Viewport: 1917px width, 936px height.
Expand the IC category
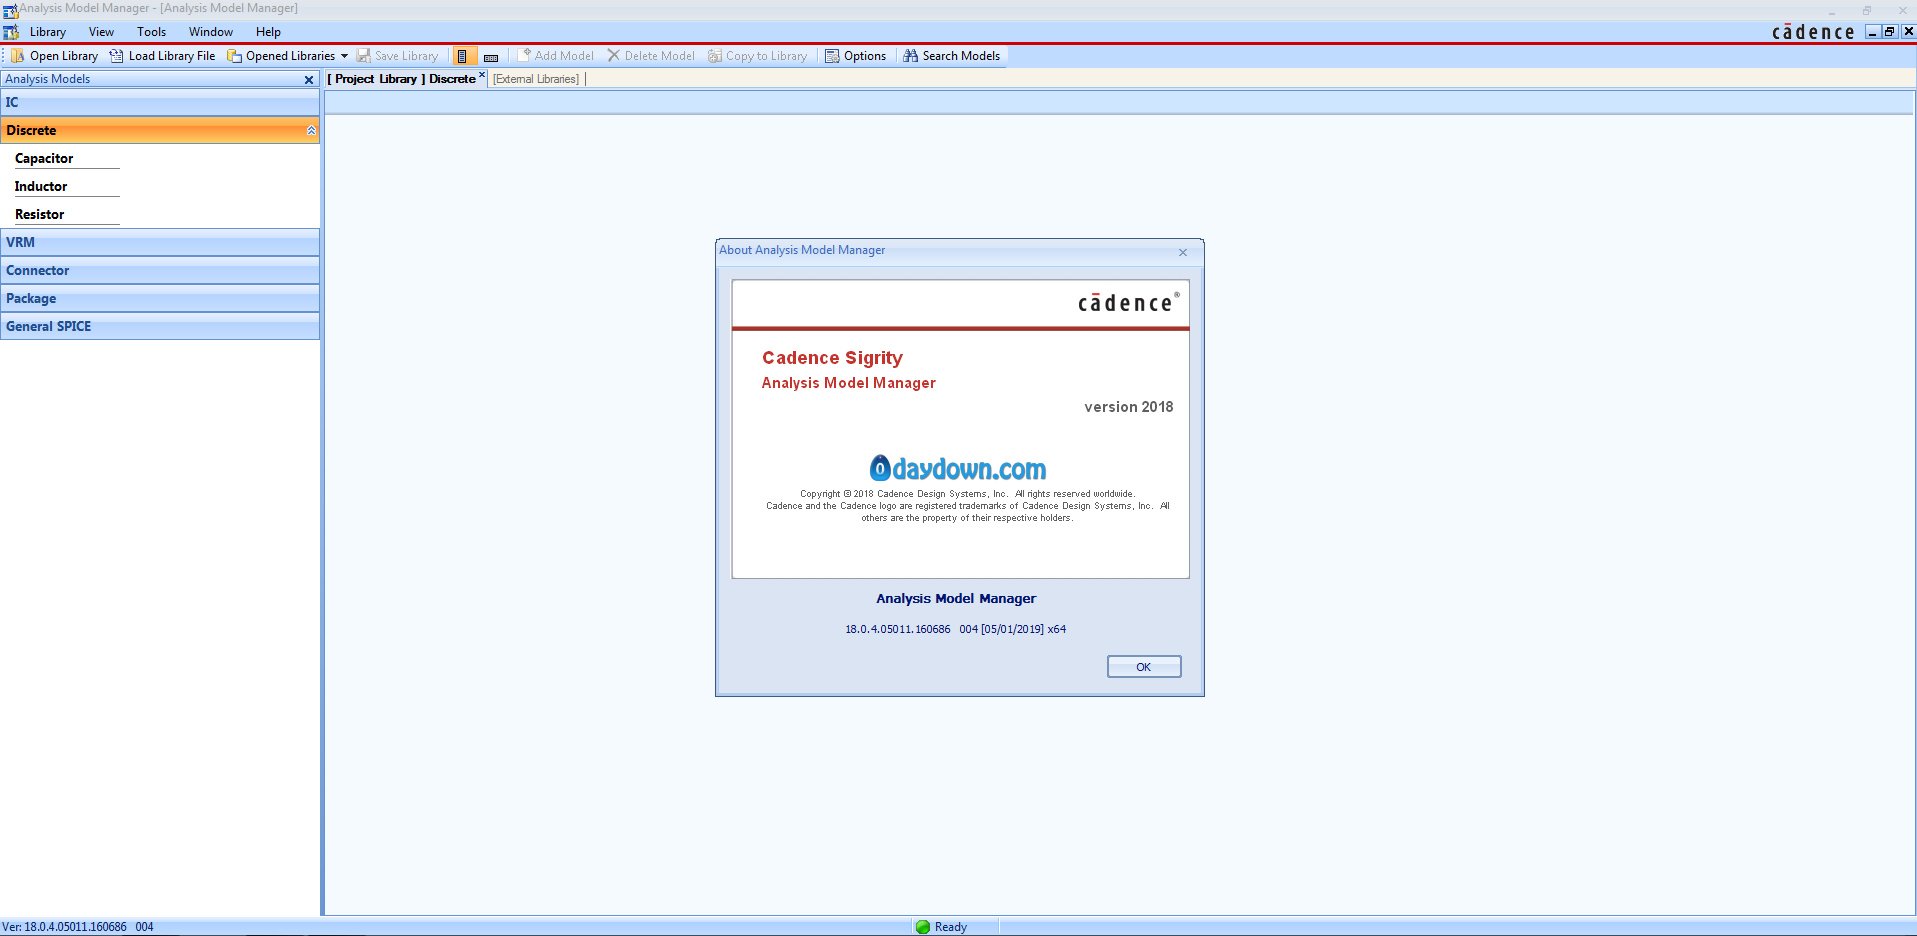tap(160, 102)
